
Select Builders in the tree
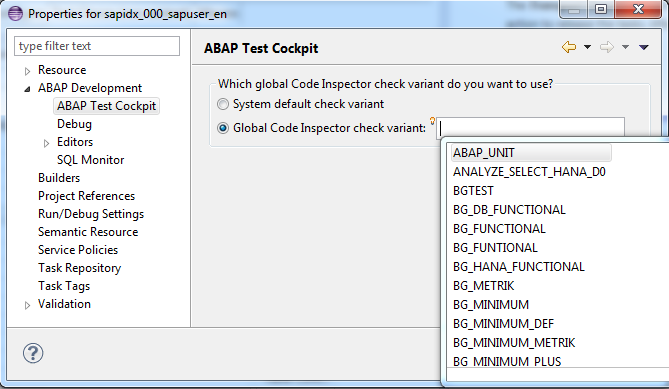tap(59, 178)
